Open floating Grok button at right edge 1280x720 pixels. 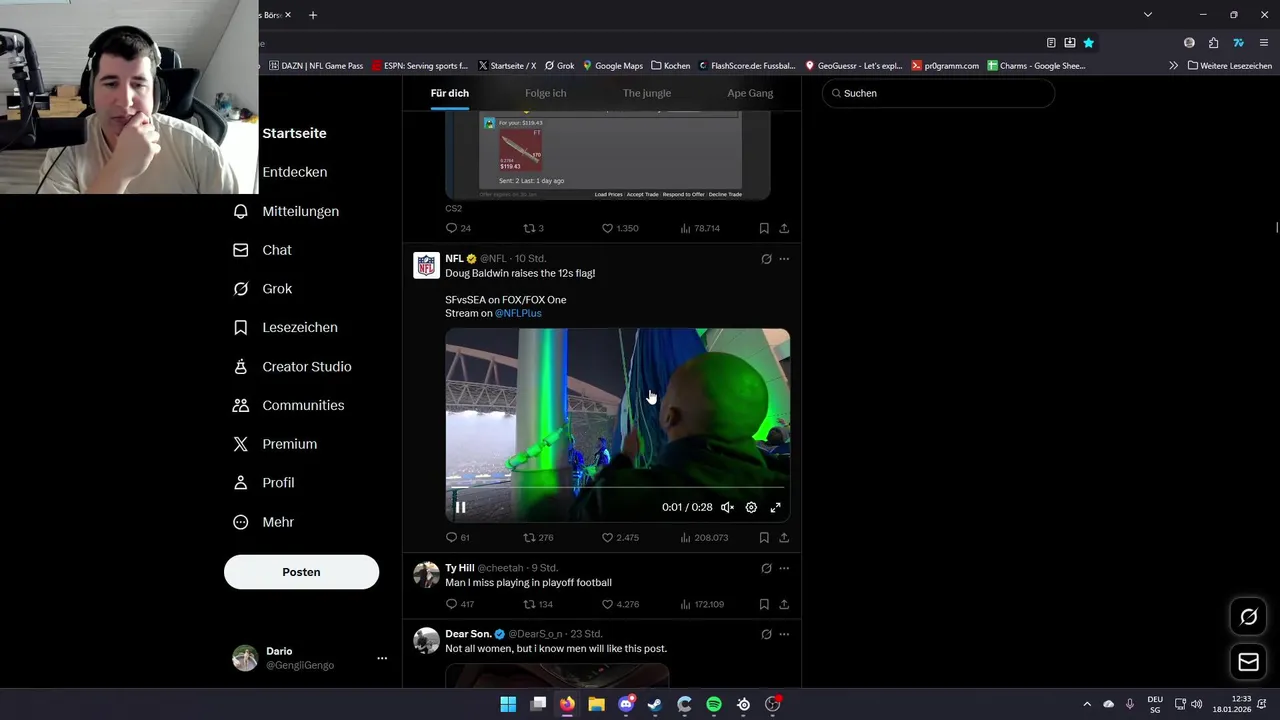(1249, 617)
